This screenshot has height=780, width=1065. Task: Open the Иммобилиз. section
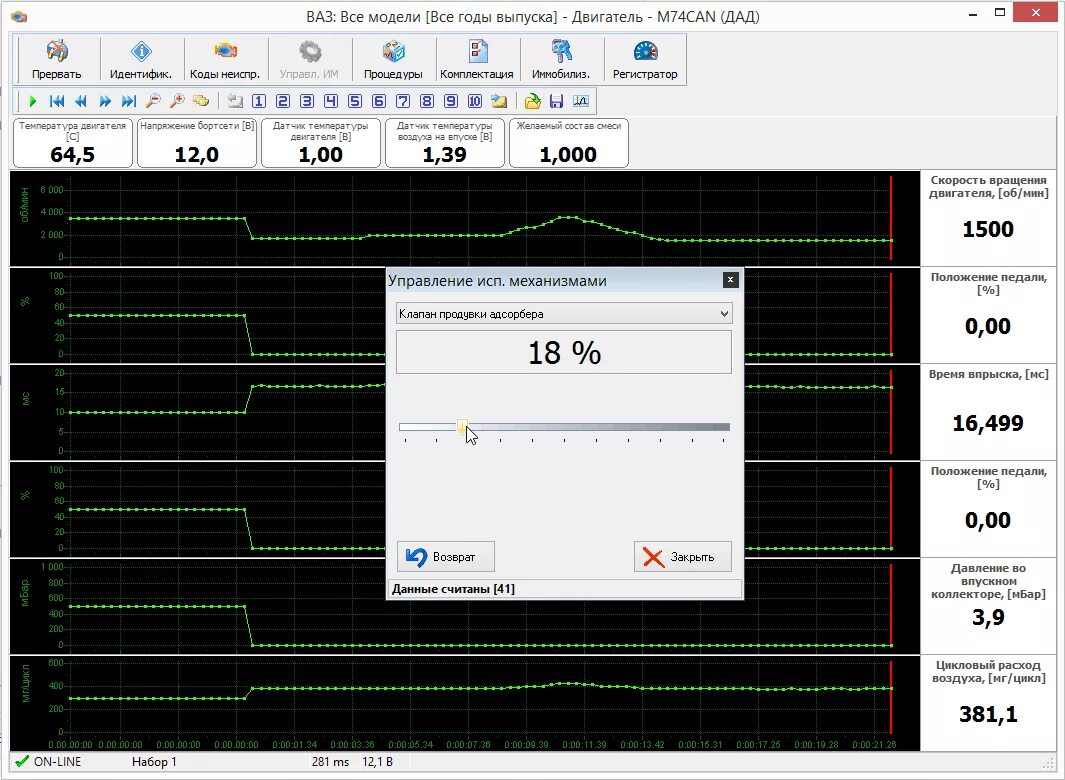pos(560,60)
